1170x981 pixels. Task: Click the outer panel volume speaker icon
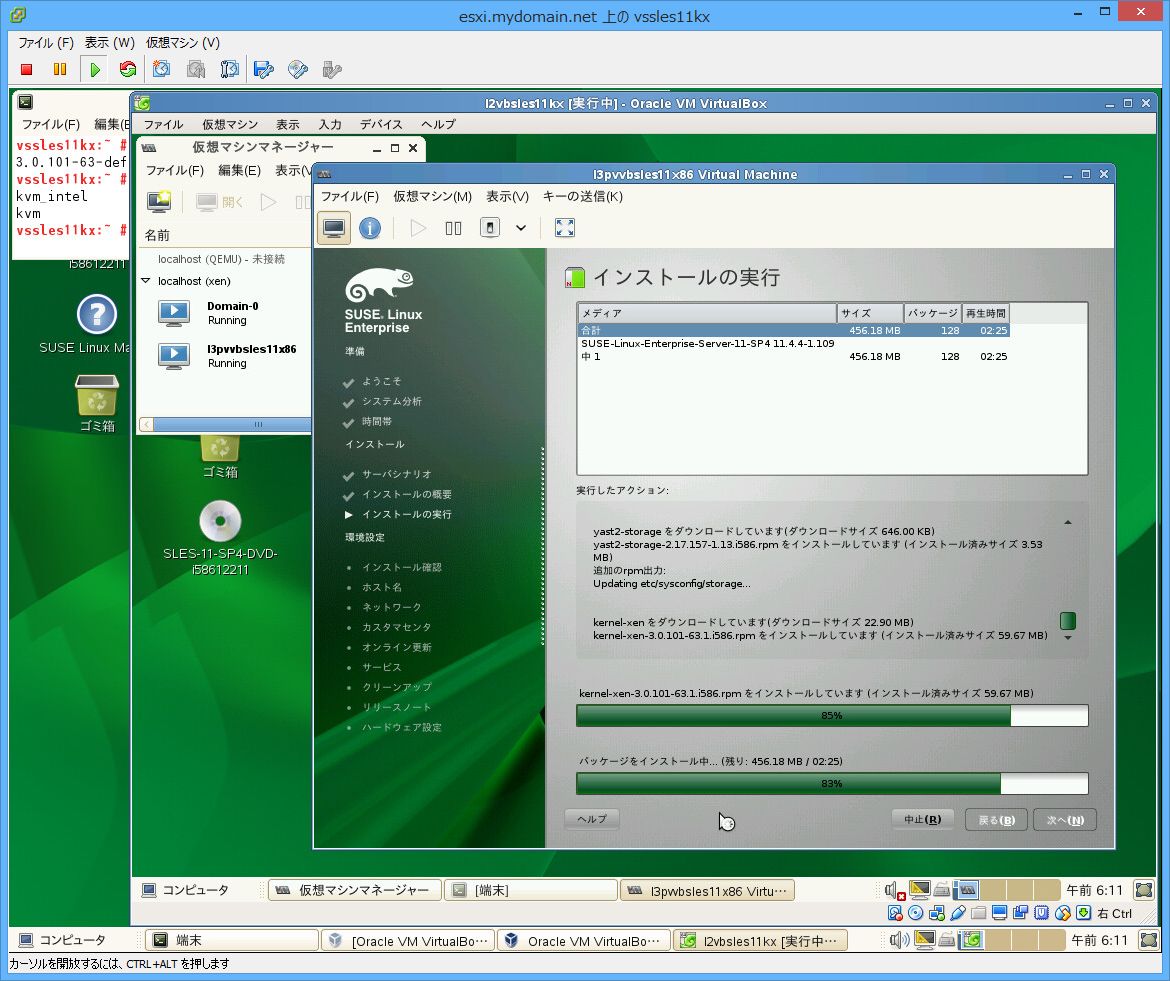pyautogui.click(x=899, y=940)
